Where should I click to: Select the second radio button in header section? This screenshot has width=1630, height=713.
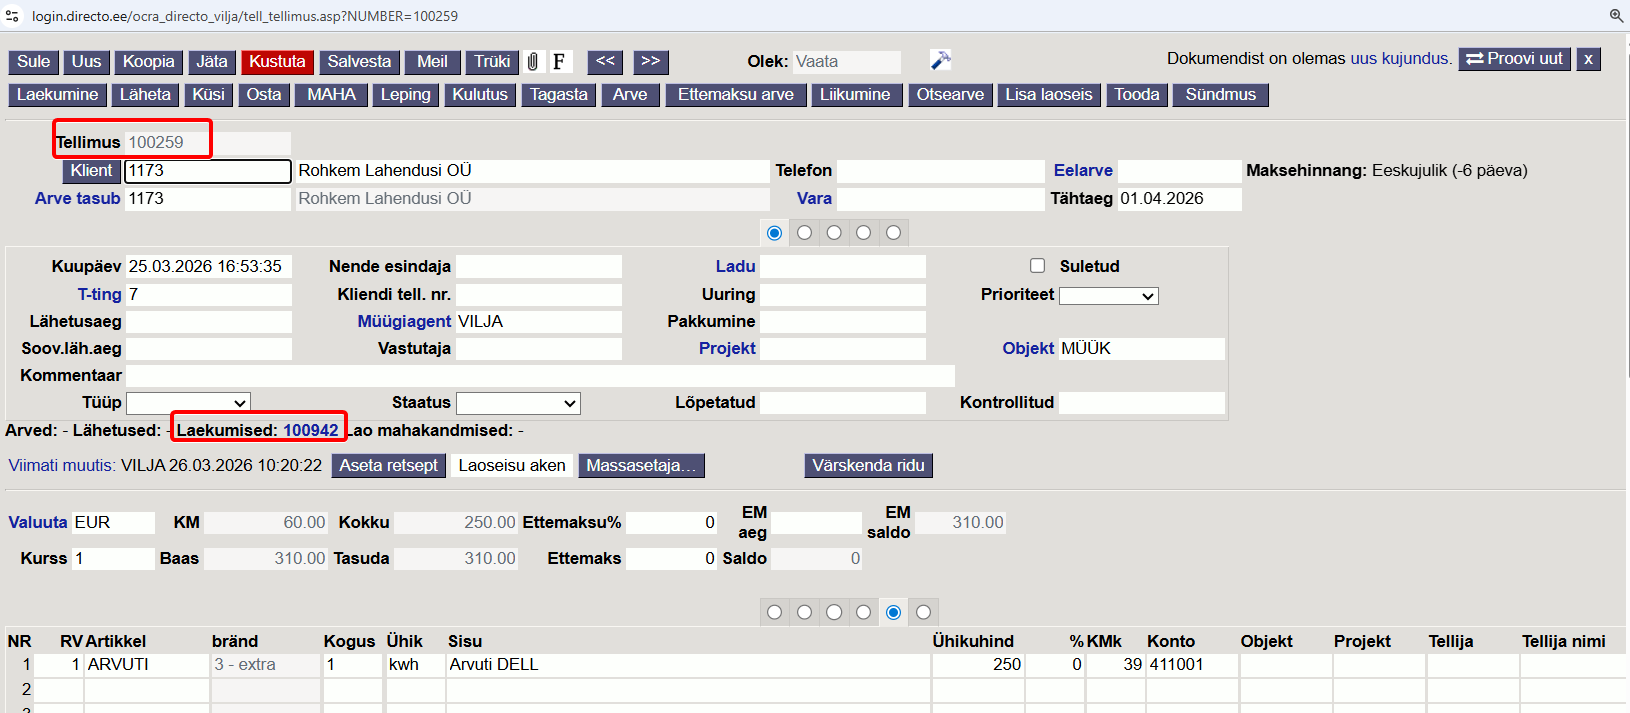(x=804, y=233)
